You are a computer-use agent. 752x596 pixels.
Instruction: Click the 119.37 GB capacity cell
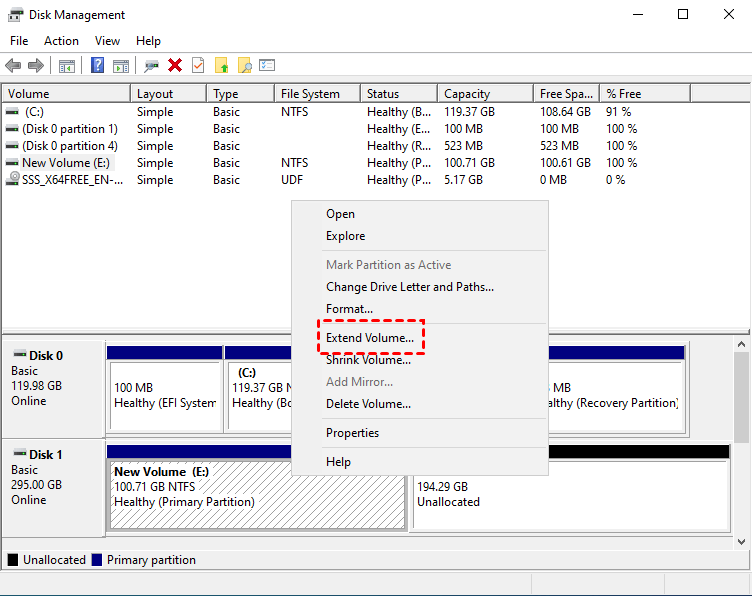tap(470, 112)
